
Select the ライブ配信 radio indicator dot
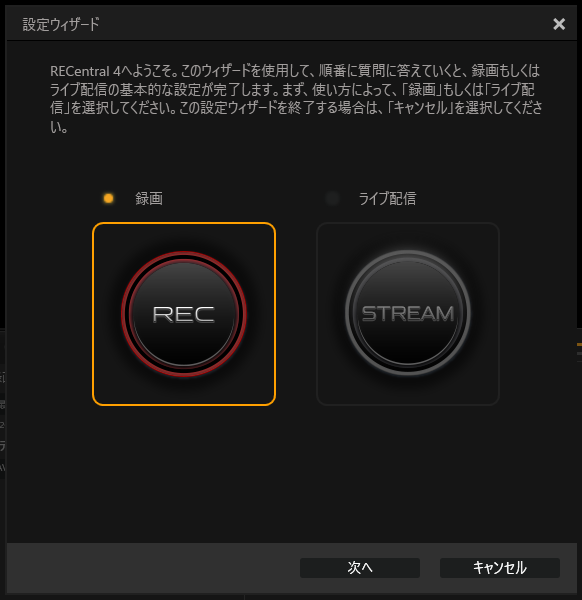[x=332, y=198]
